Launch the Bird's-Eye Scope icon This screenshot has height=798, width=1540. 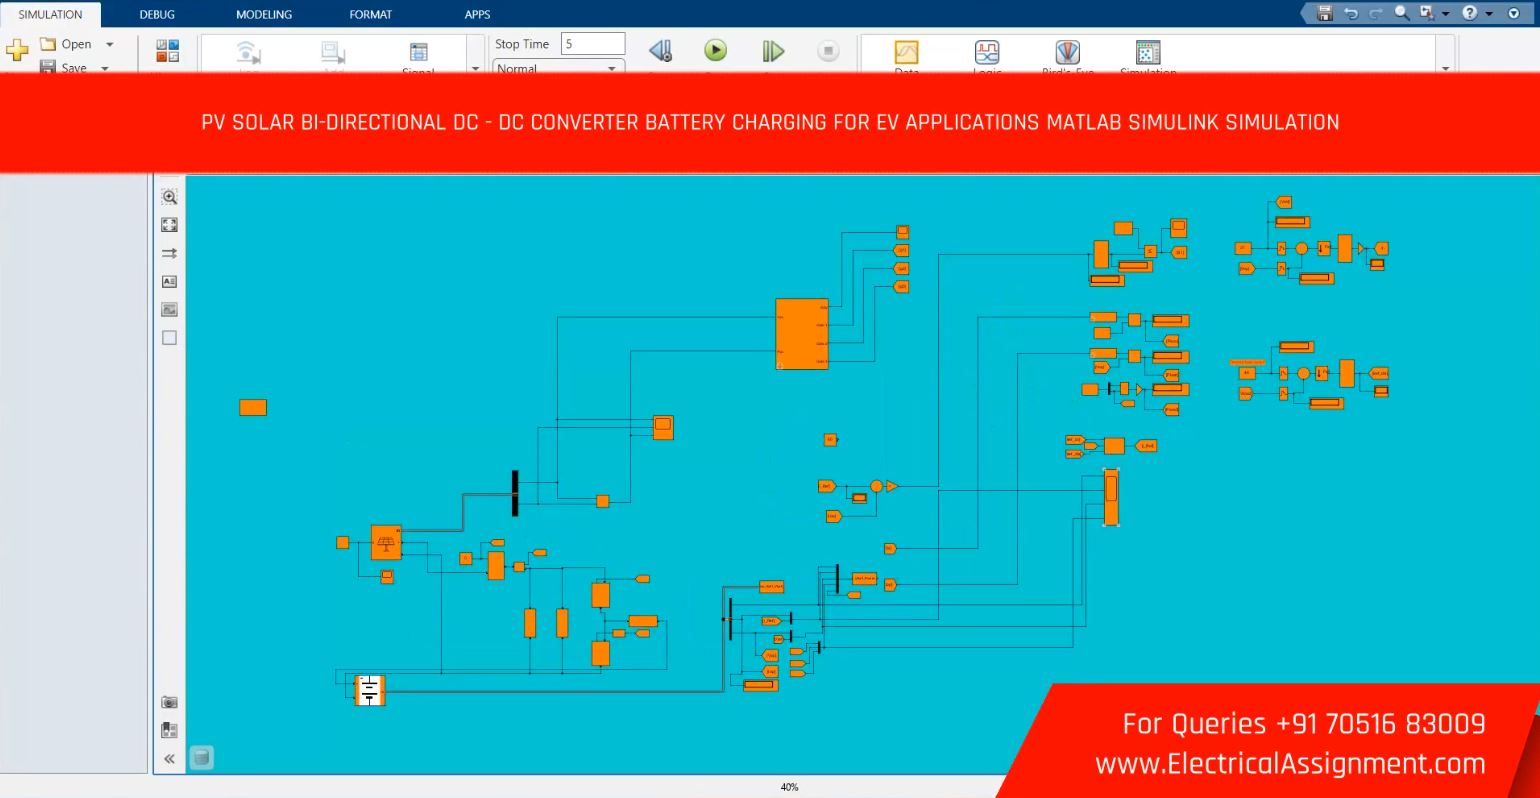(1067, 52)
